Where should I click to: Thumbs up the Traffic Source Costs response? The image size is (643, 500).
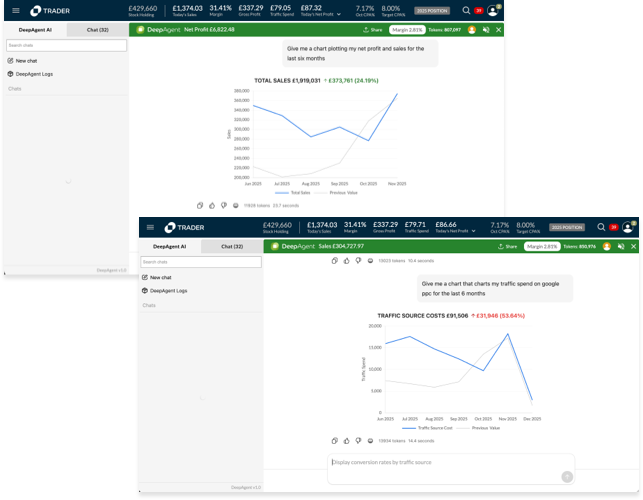tap(345, 440)
